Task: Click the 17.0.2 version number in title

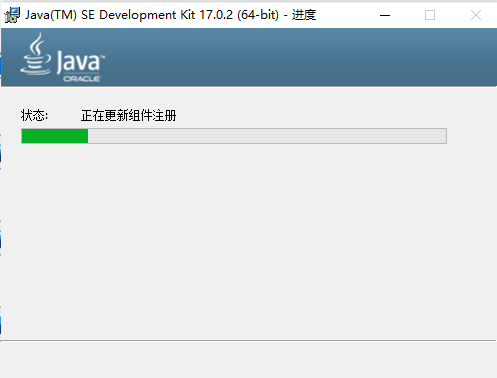Action: [216, 15]
